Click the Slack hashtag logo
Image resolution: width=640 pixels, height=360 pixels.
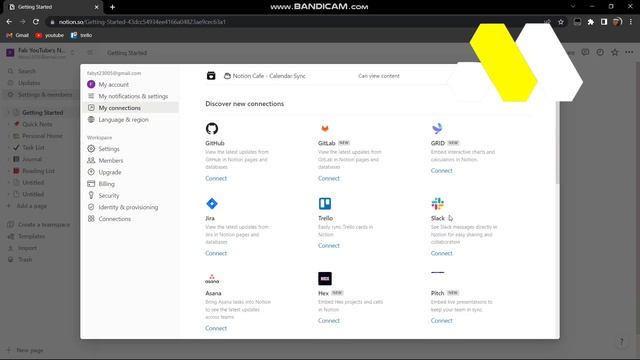coord(438,203)
